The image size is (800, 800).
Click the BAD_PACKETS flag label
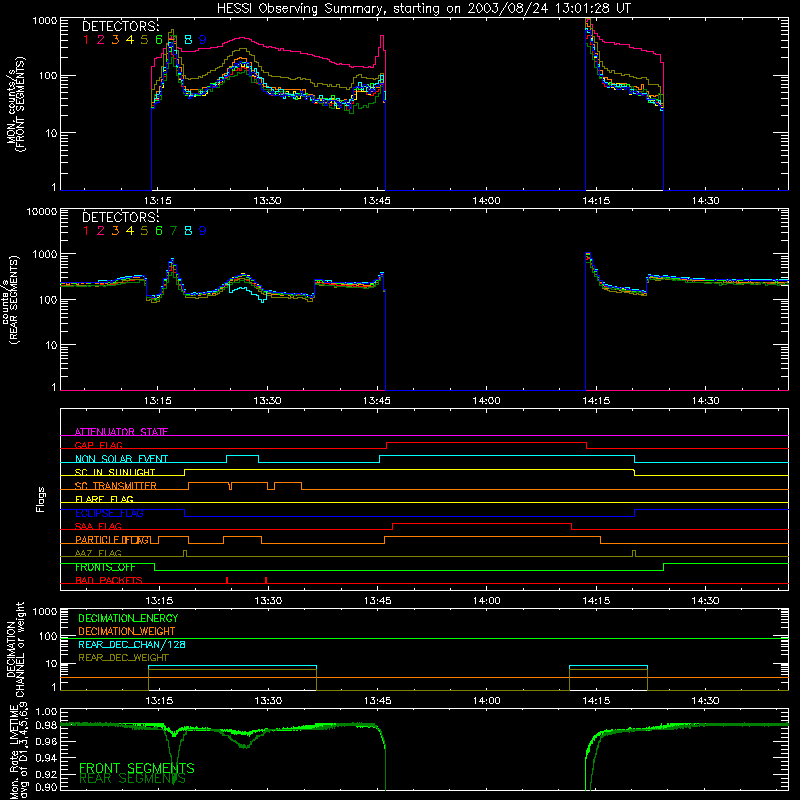point(109,580)
